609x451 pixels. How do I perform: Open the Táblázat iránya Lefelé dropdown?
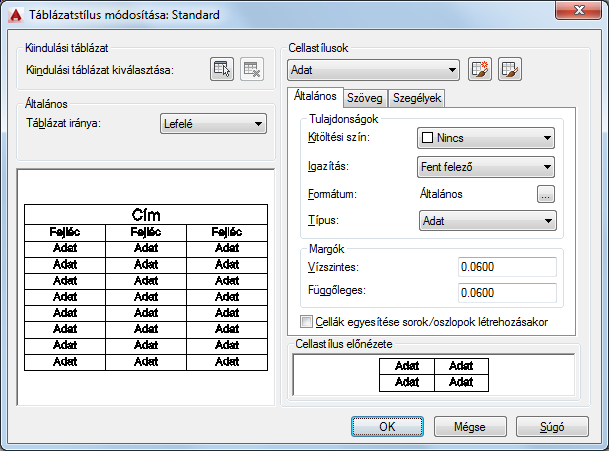point(213,124)
